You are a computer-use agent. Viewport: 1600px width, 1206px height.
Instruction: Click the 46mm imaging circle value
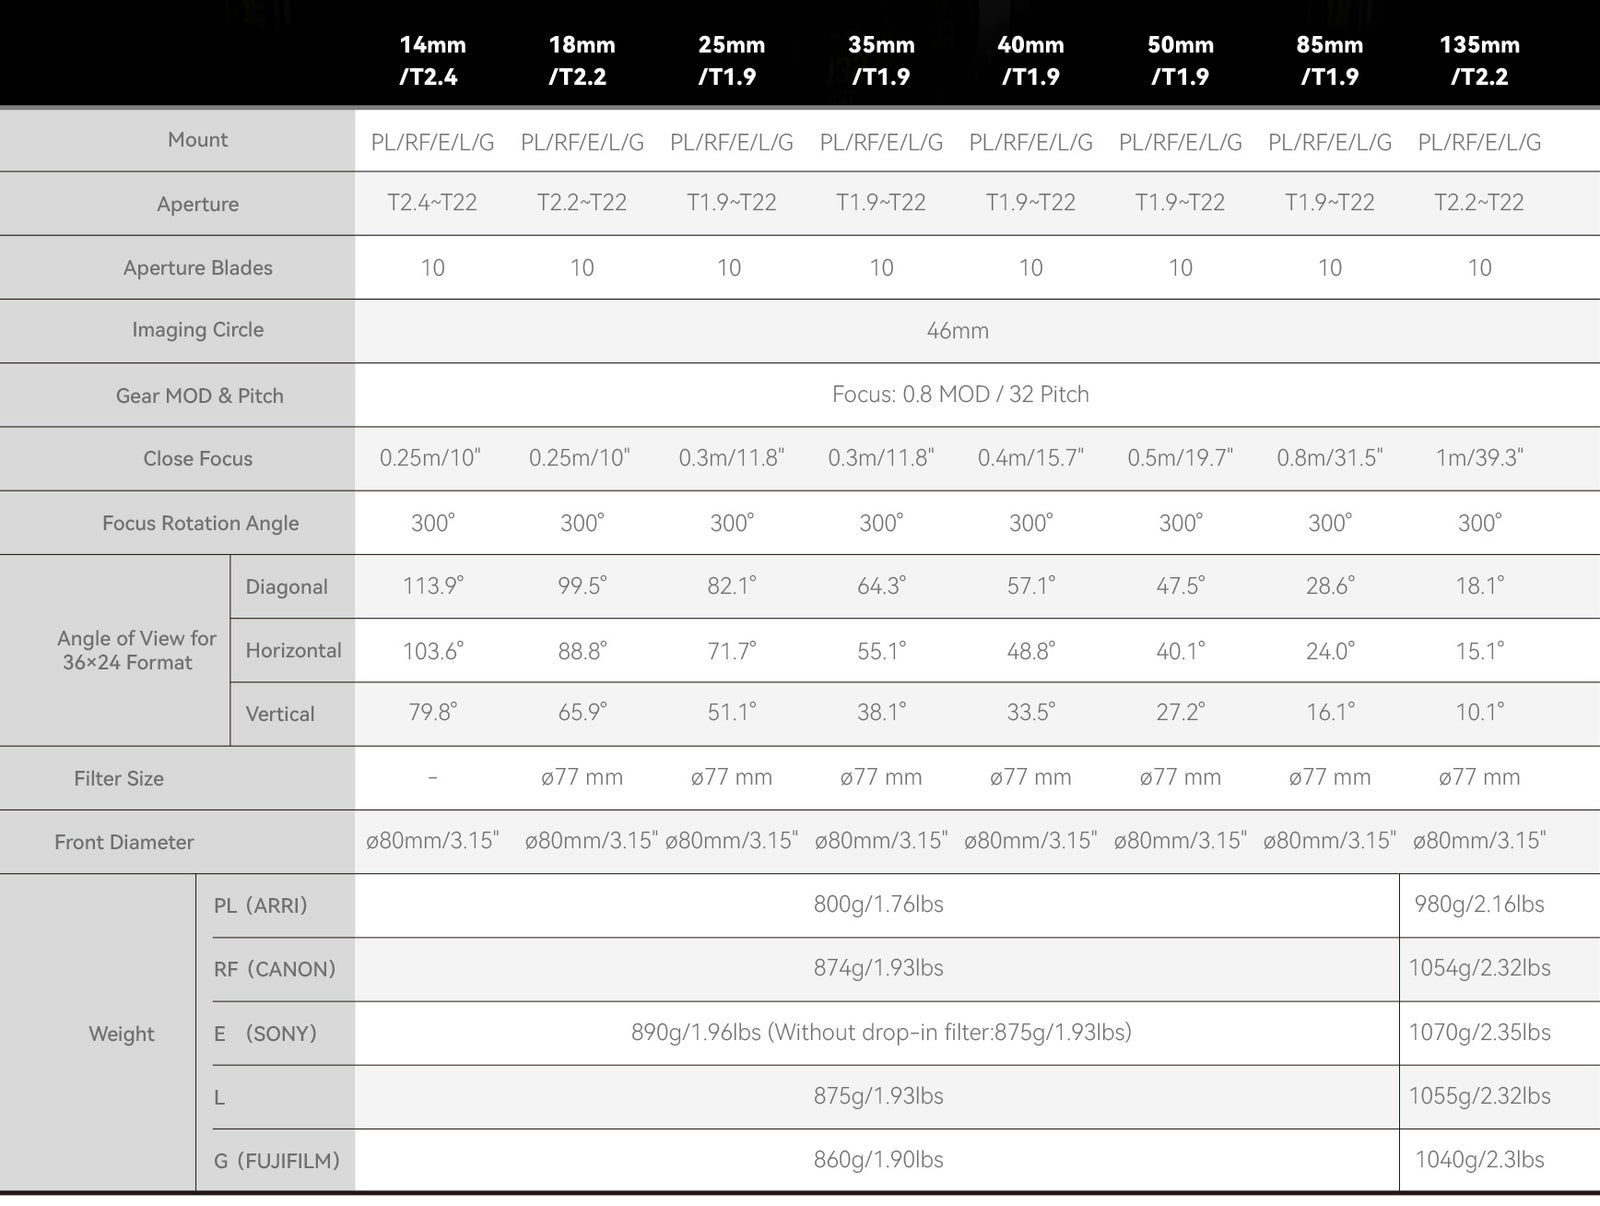pyautogui.click(x=957, y=331)
